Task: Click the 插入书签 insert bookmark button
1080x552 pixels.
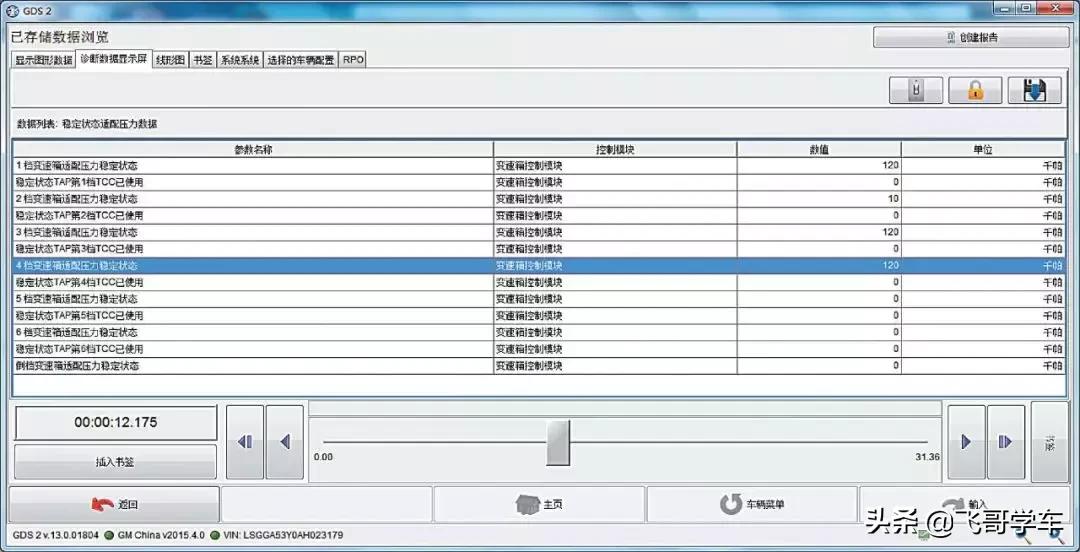Action: pyautogui.click(x=115, y=462)
